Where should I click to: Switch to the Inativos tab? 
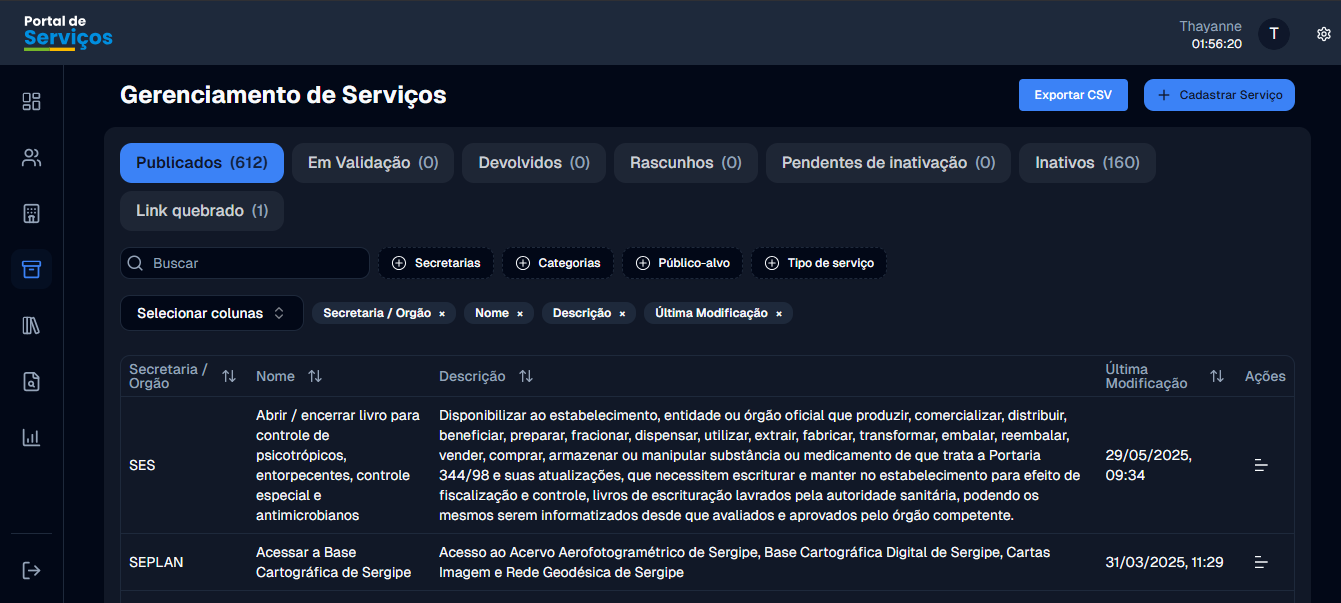(x=1086, y=162)
